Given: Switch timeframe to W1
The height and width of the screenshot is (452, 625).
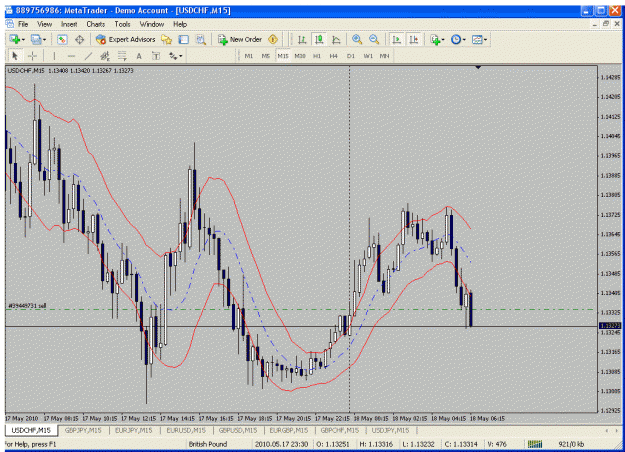Looking at the screenshot, I should [368, 56].
